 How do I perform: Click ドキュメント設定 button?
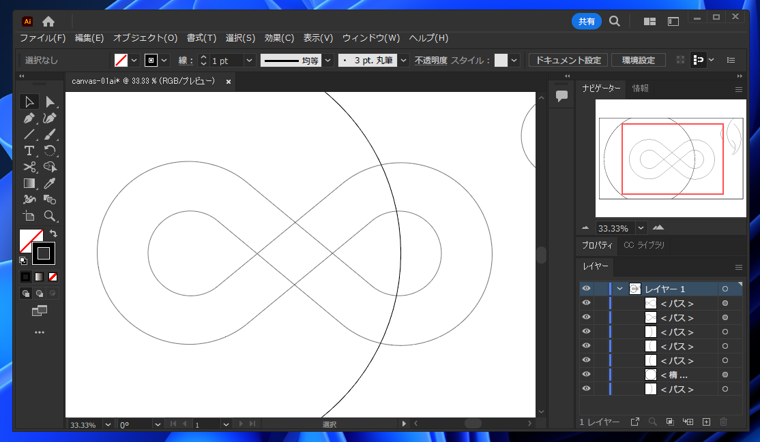tap(568, 61)
